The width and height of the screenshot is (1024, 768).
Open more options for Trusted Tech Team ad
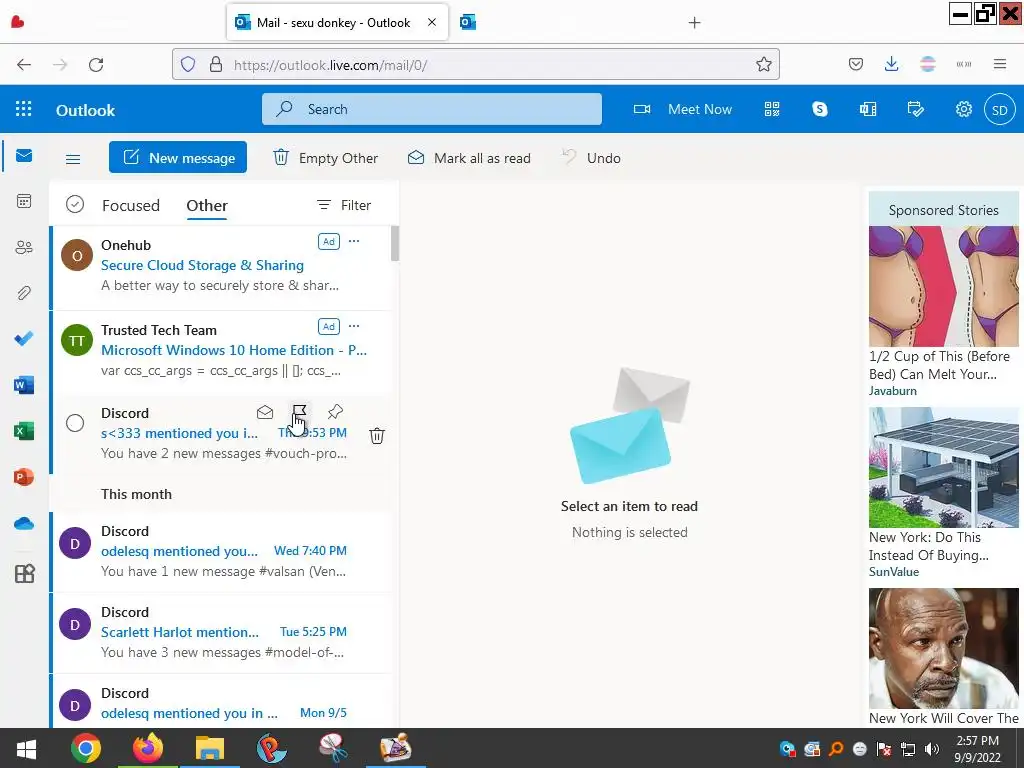click(354, 327)
